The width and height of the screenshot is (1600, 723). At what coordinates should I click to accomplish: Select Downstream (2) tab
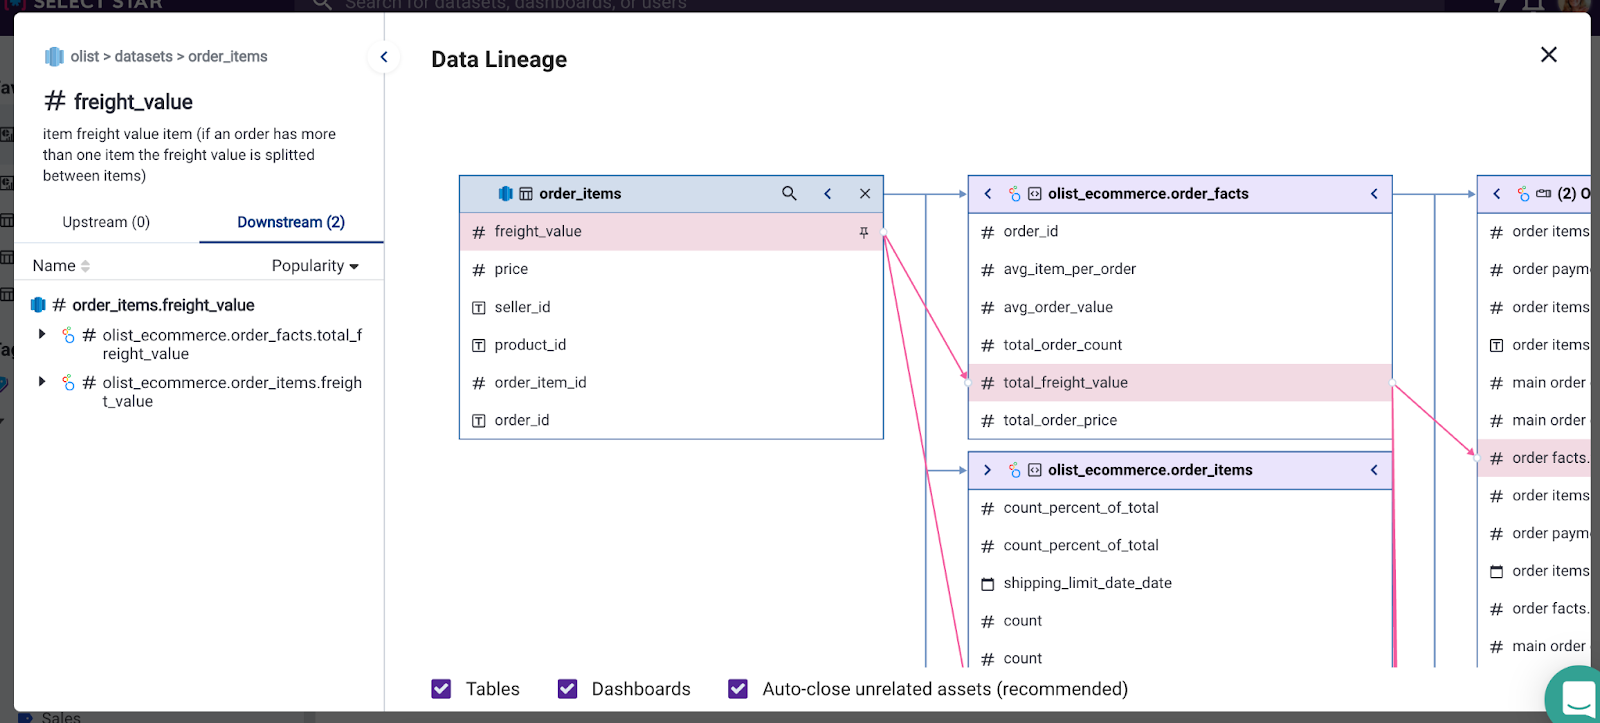tap(291, 222)
